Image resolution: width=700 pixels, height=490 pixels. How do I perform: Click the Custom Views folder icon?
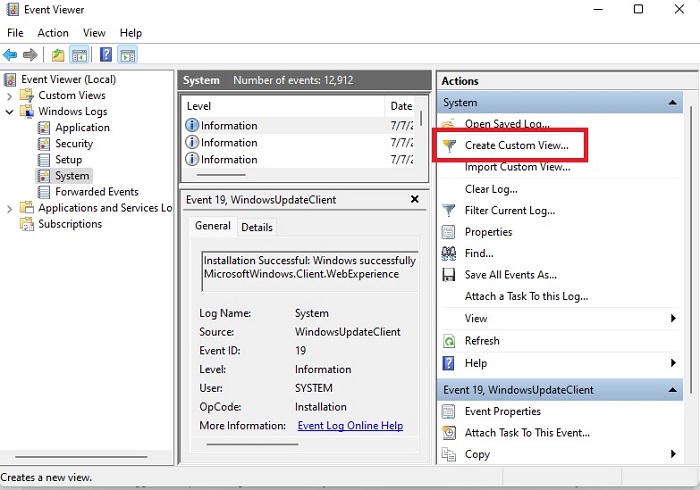click(x=27, y=95)
